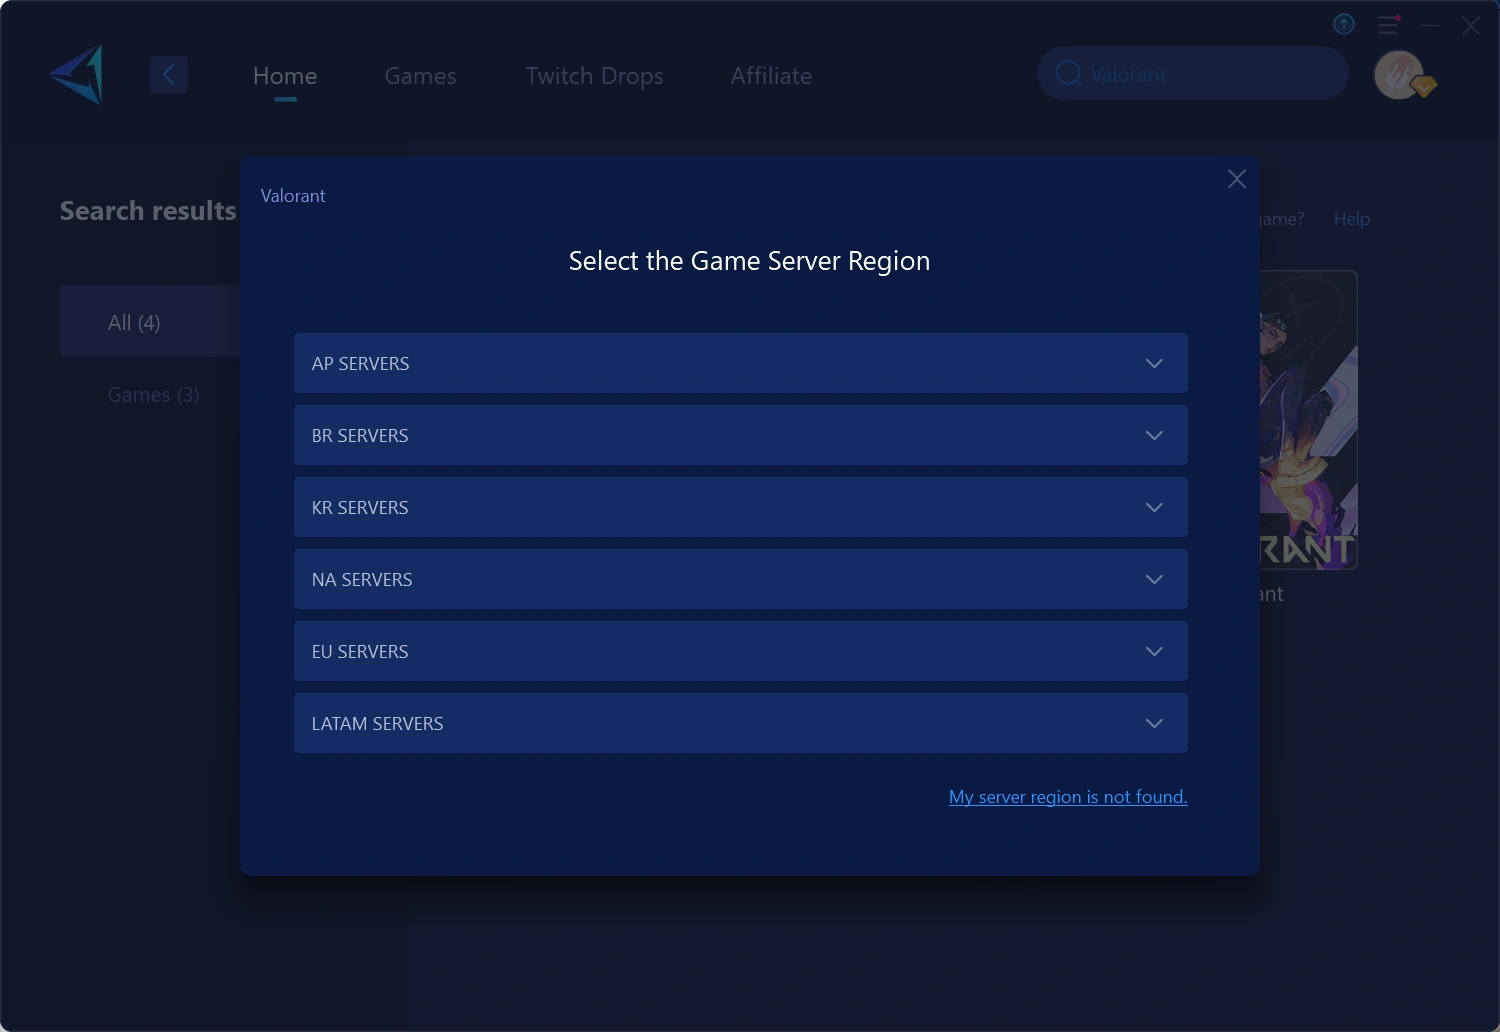This screenshot has height=1032, width=1500.
Task: Click the GearUP logo icon
Action: point(78,75)
